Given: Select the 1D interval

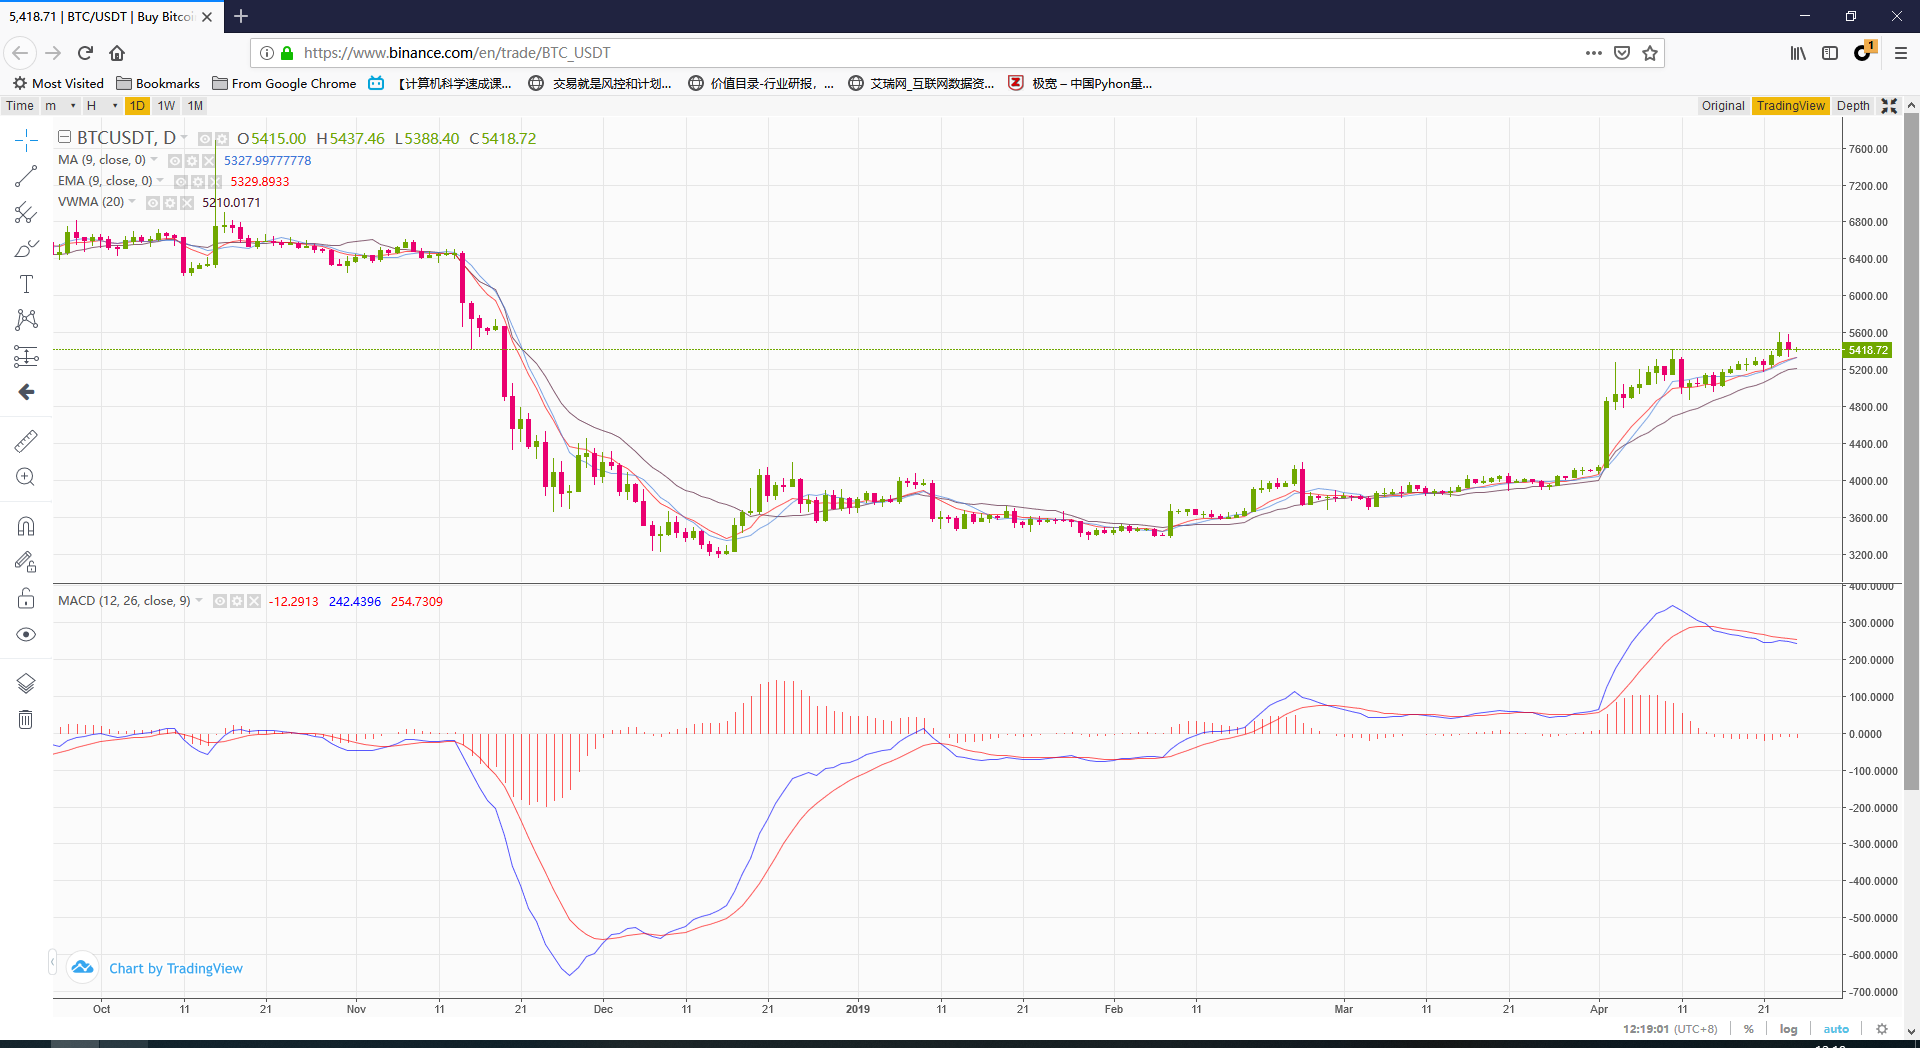Looking at the screenshot, I should click(137, 106).
